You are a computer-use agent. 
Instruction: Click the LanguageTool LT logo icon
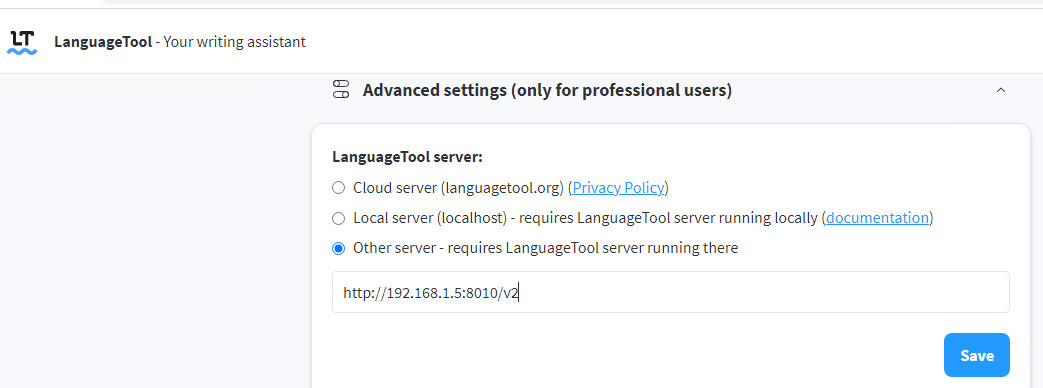pos(22,42)
